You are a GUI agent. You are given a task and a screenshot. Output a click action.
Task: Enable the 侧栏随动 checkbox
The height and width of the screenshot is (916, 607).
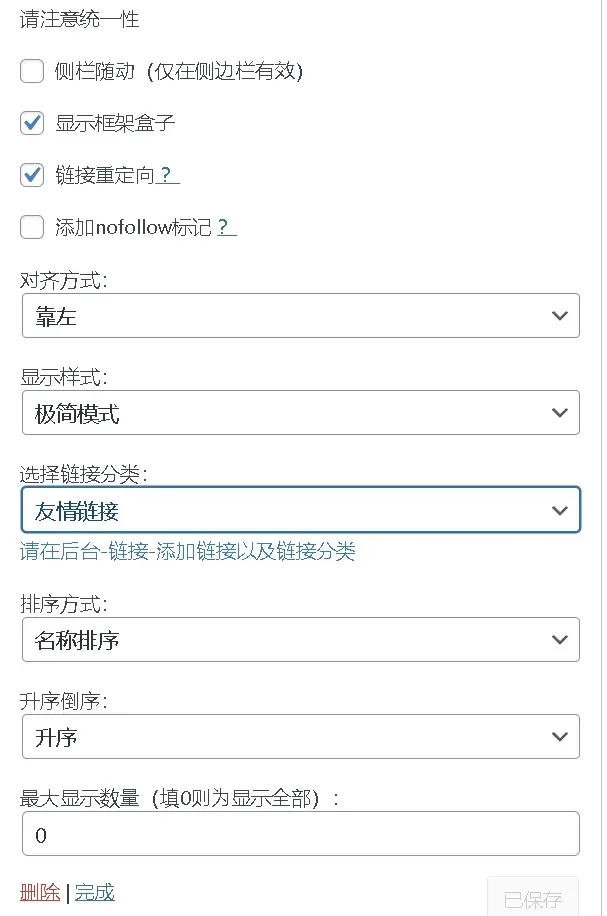(31, 71)
